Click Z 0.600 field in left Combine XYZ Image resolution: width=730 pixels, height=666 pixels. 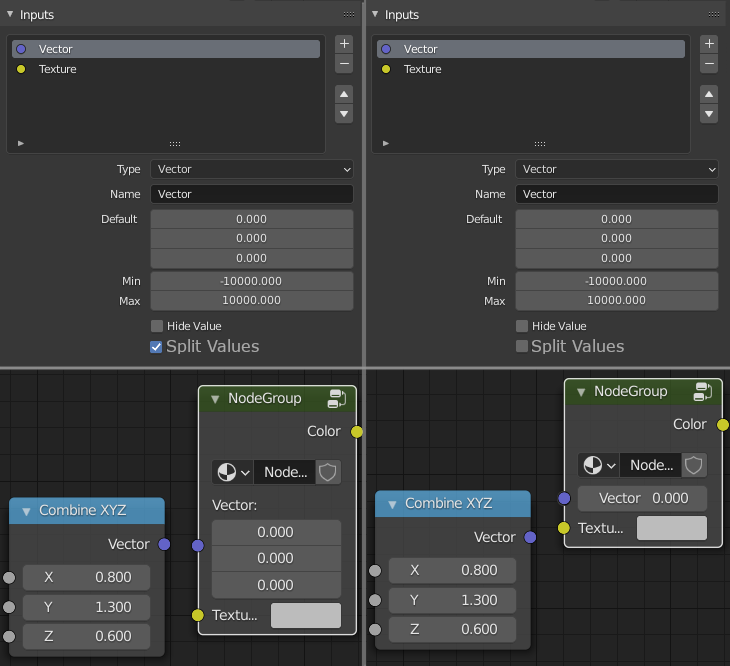click(87, 636)
